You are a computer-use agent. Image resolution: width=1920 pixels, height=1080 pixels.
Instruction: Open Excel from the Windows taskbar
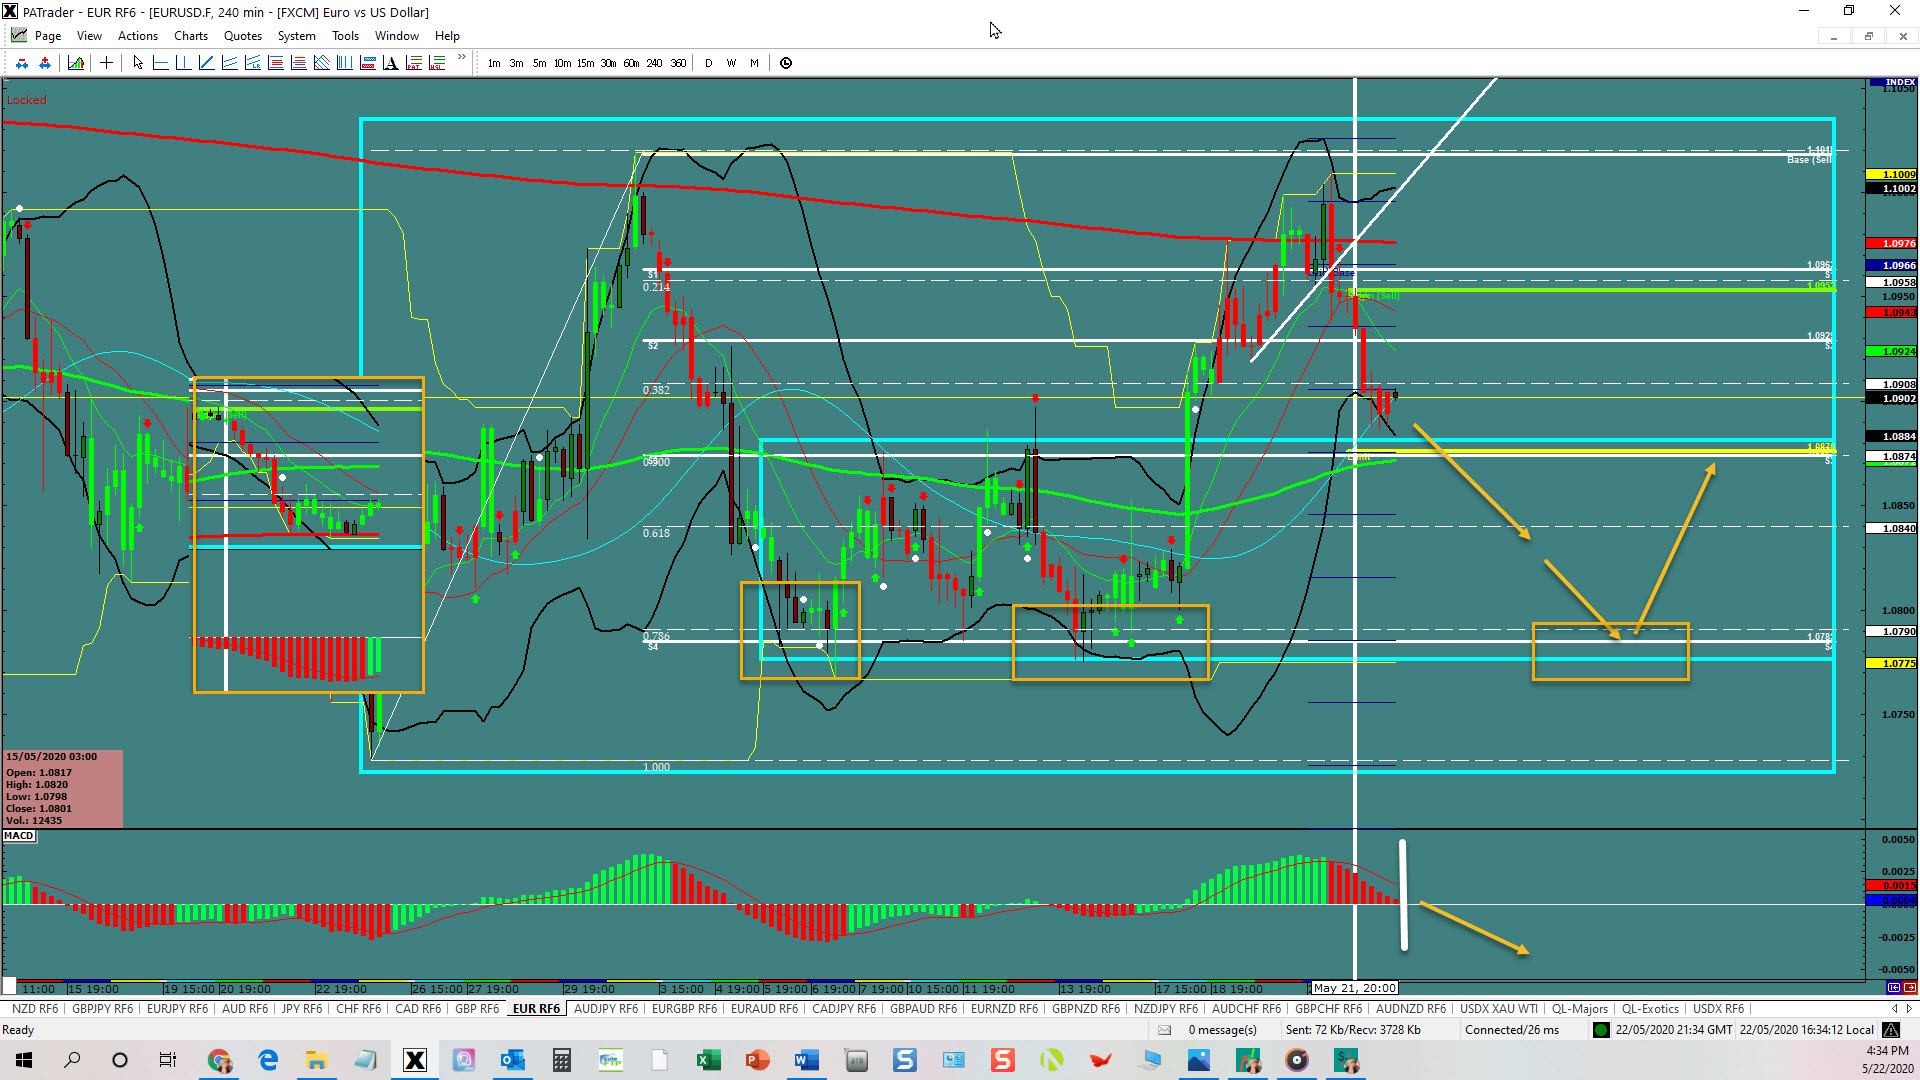pyautogui.click(x=709, y=1060)
